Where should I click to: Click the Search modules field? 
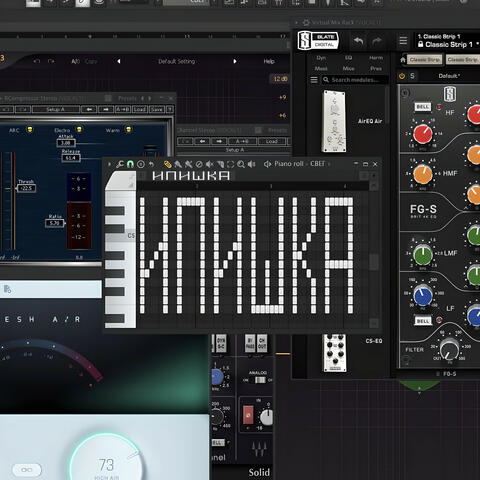click(x=355, y=80)
